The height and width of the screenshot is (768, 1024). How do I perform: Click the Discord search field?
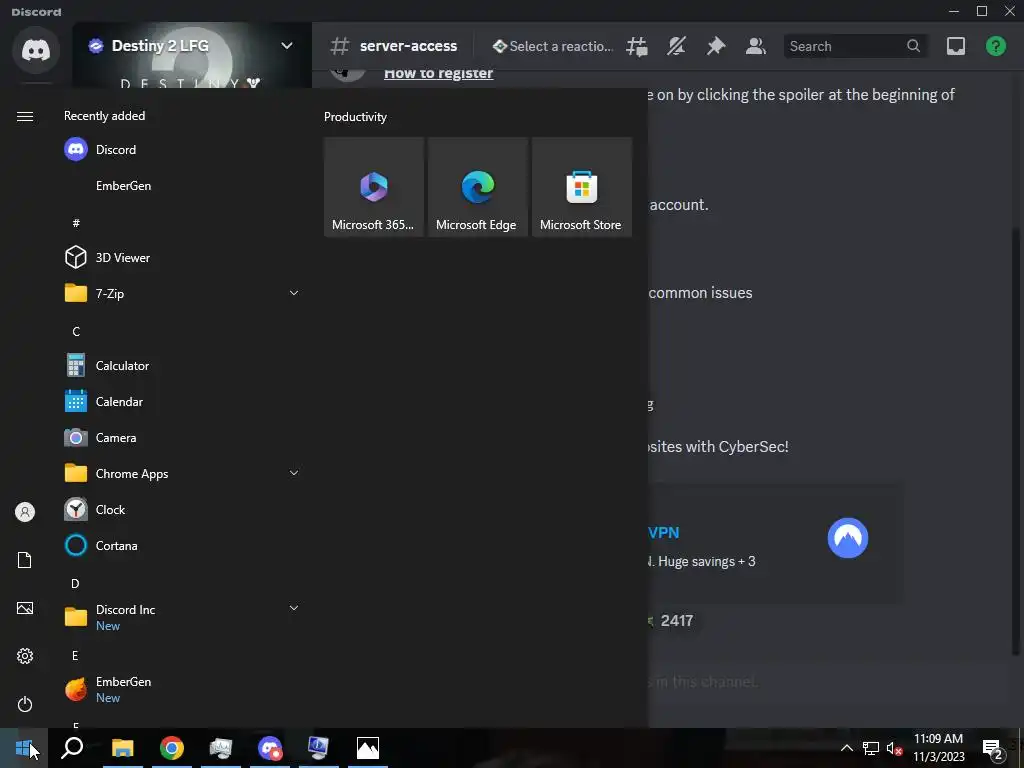(x=855, y=46)
